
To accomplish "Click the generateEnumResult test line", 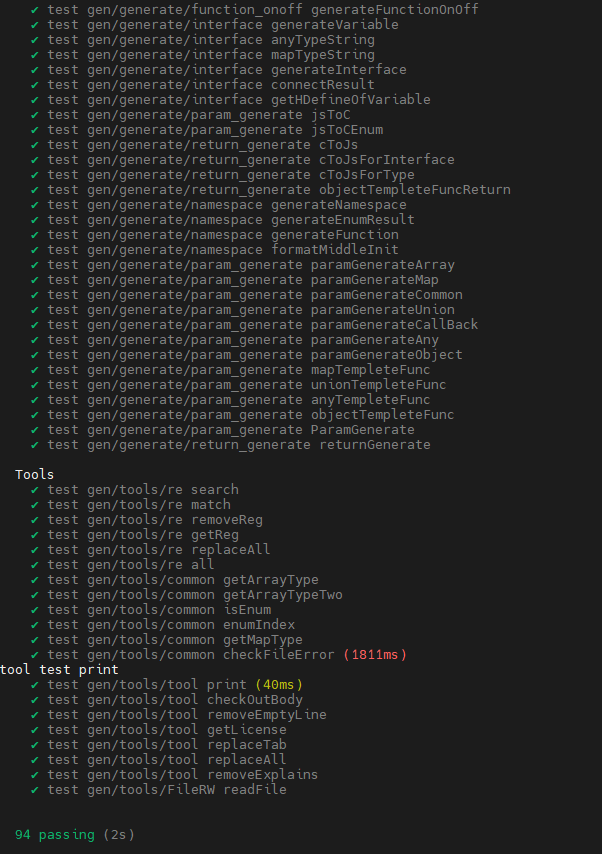I will click(x=230, y=219).
